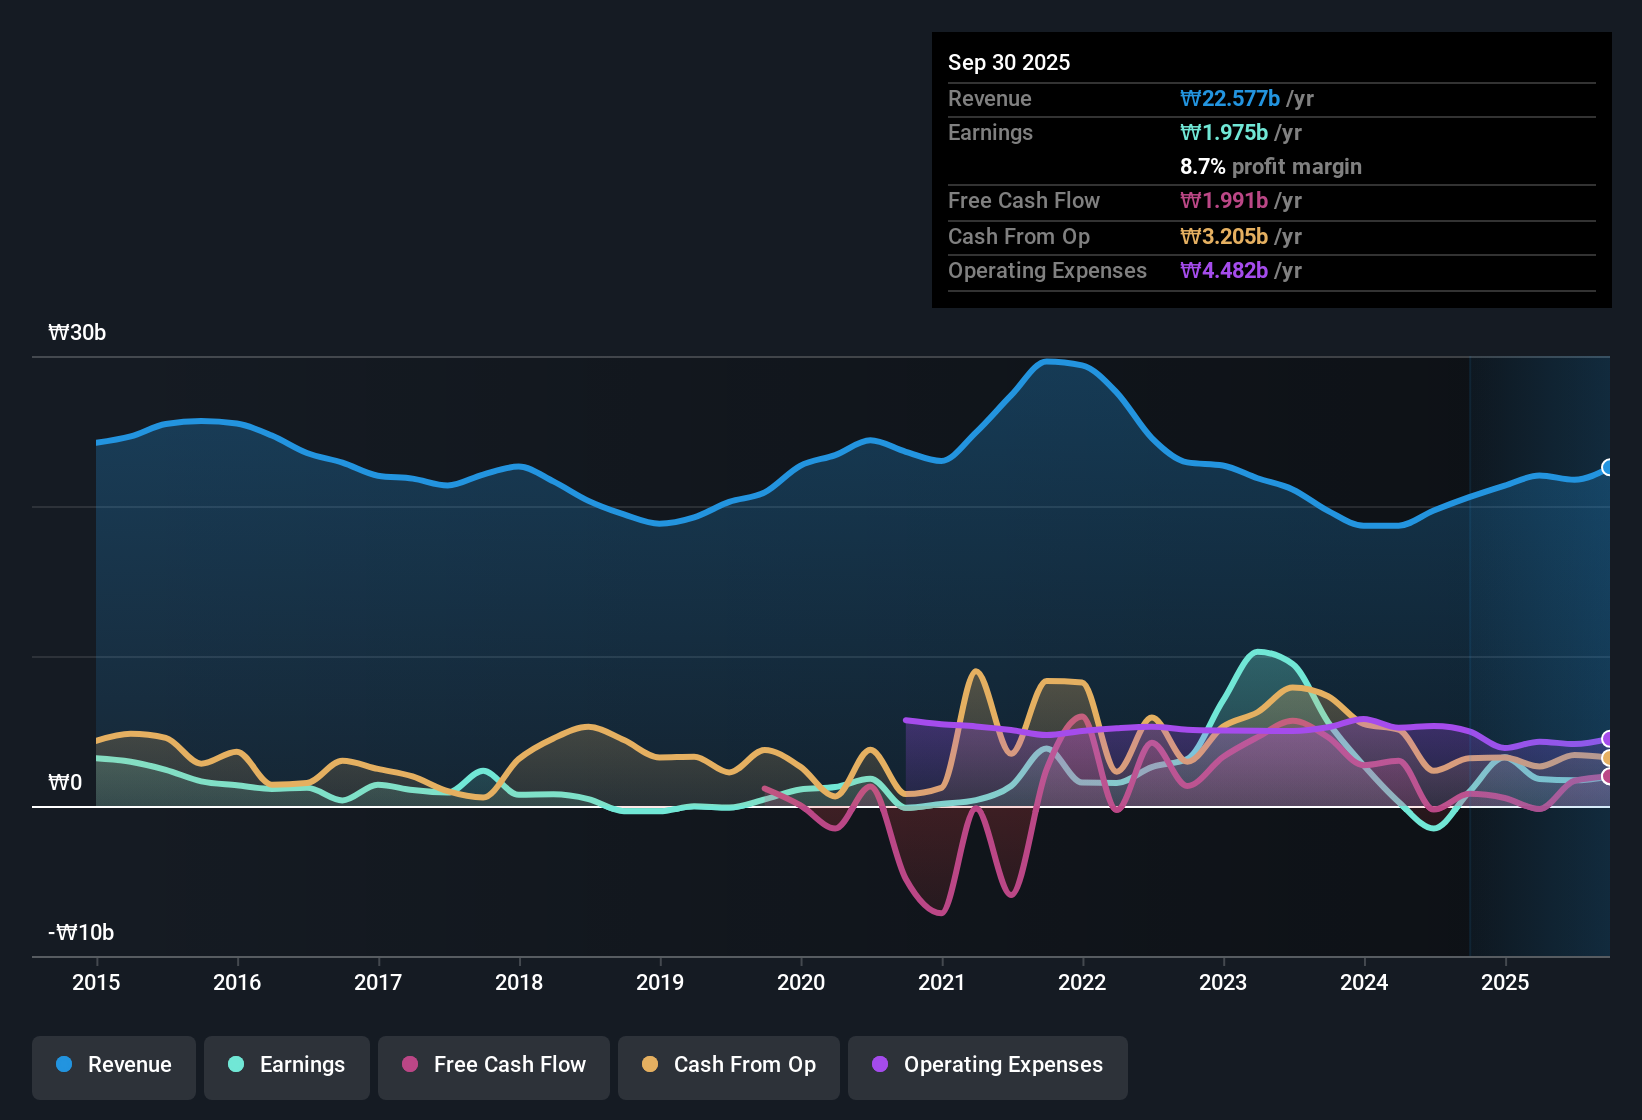Toggle the Free Cash Flow series visibility

(493, 1065)
